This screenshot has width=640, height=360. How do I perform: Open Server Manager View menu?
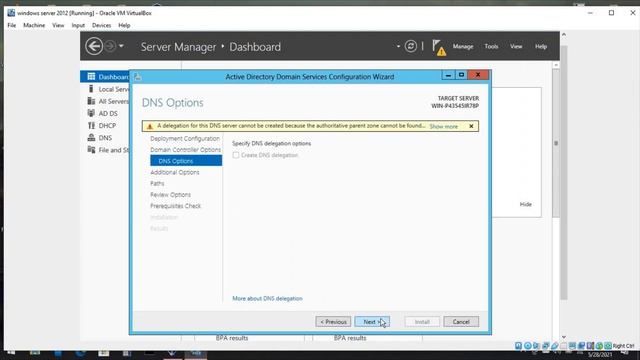tap(516, 47)
